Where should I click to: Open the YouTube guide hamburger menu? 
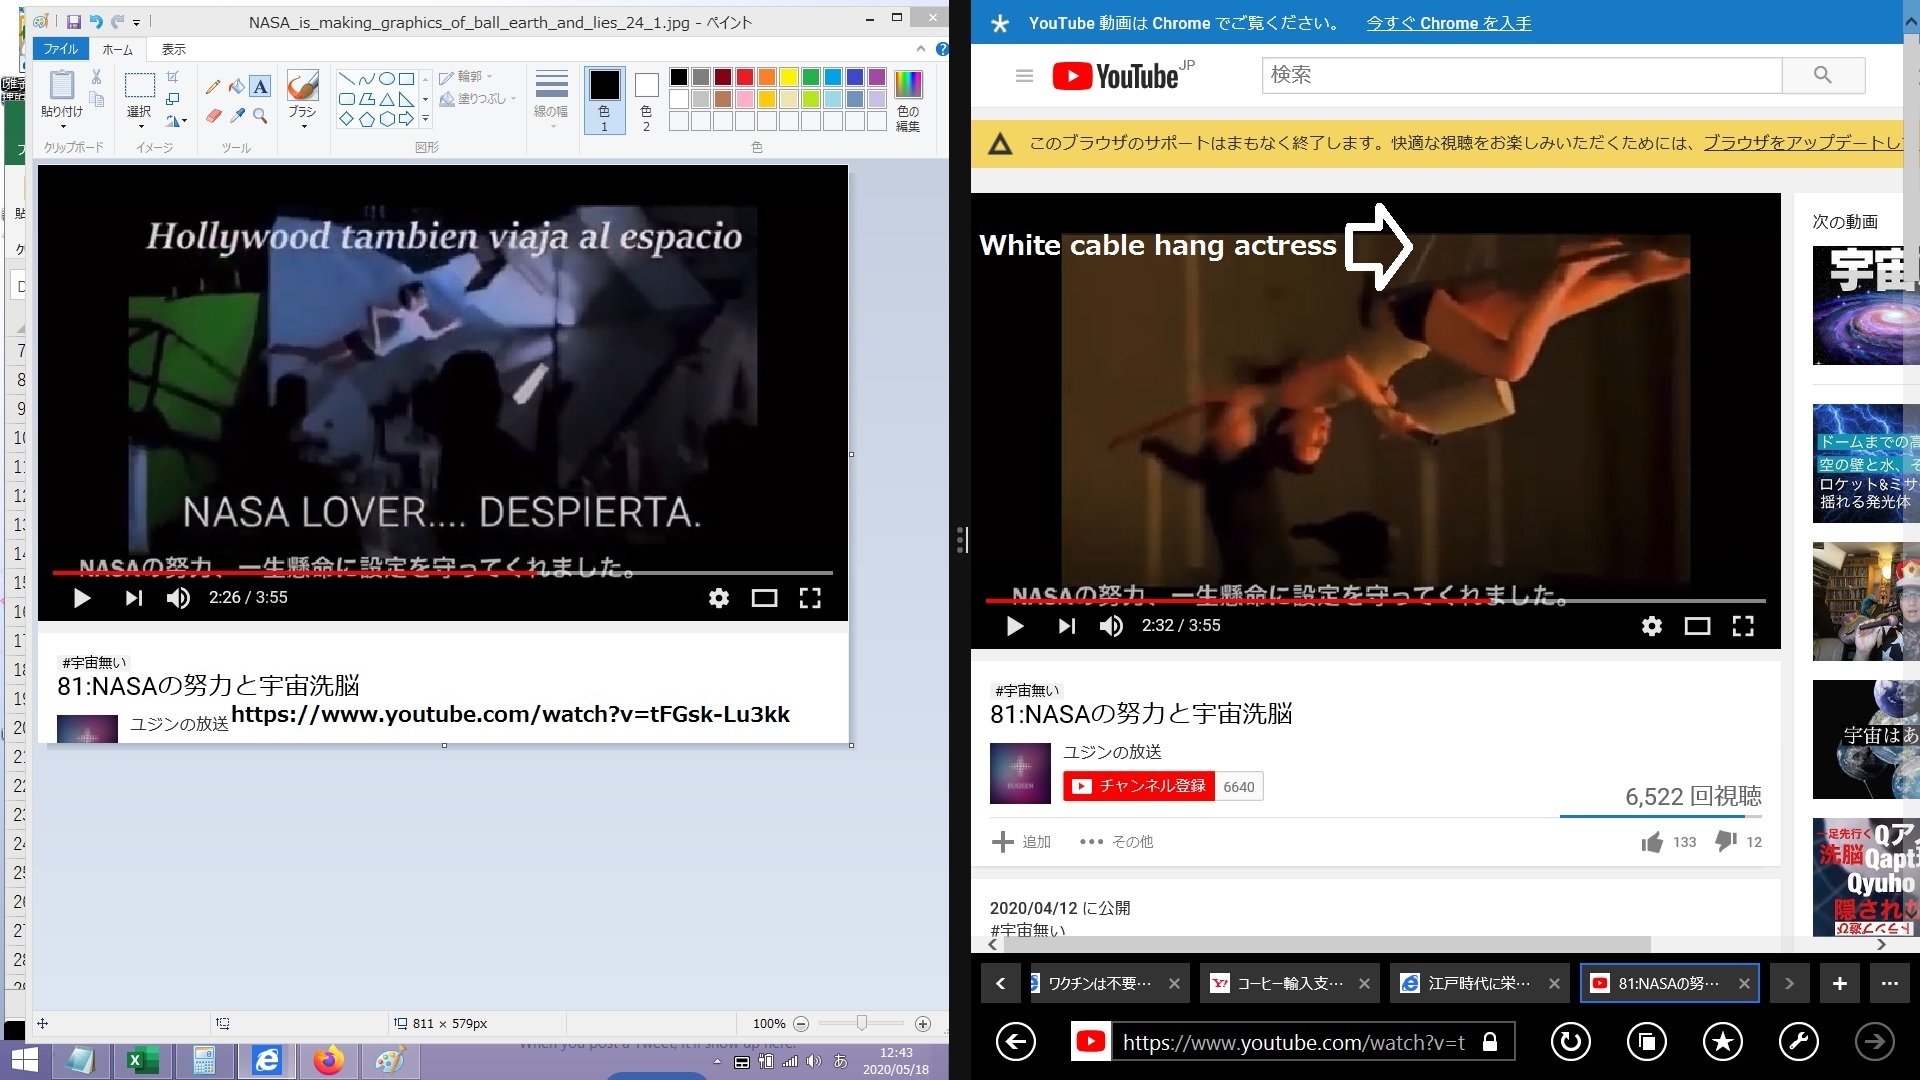point(1024,76)
